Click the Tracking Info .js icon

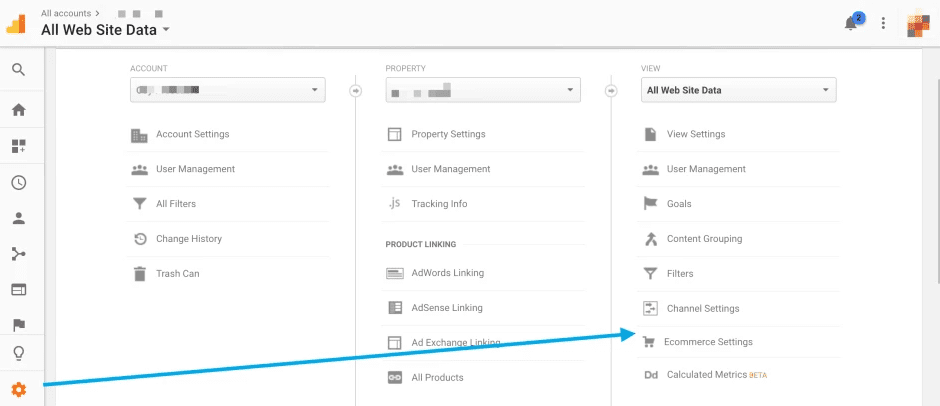click(x=394, y=204)
